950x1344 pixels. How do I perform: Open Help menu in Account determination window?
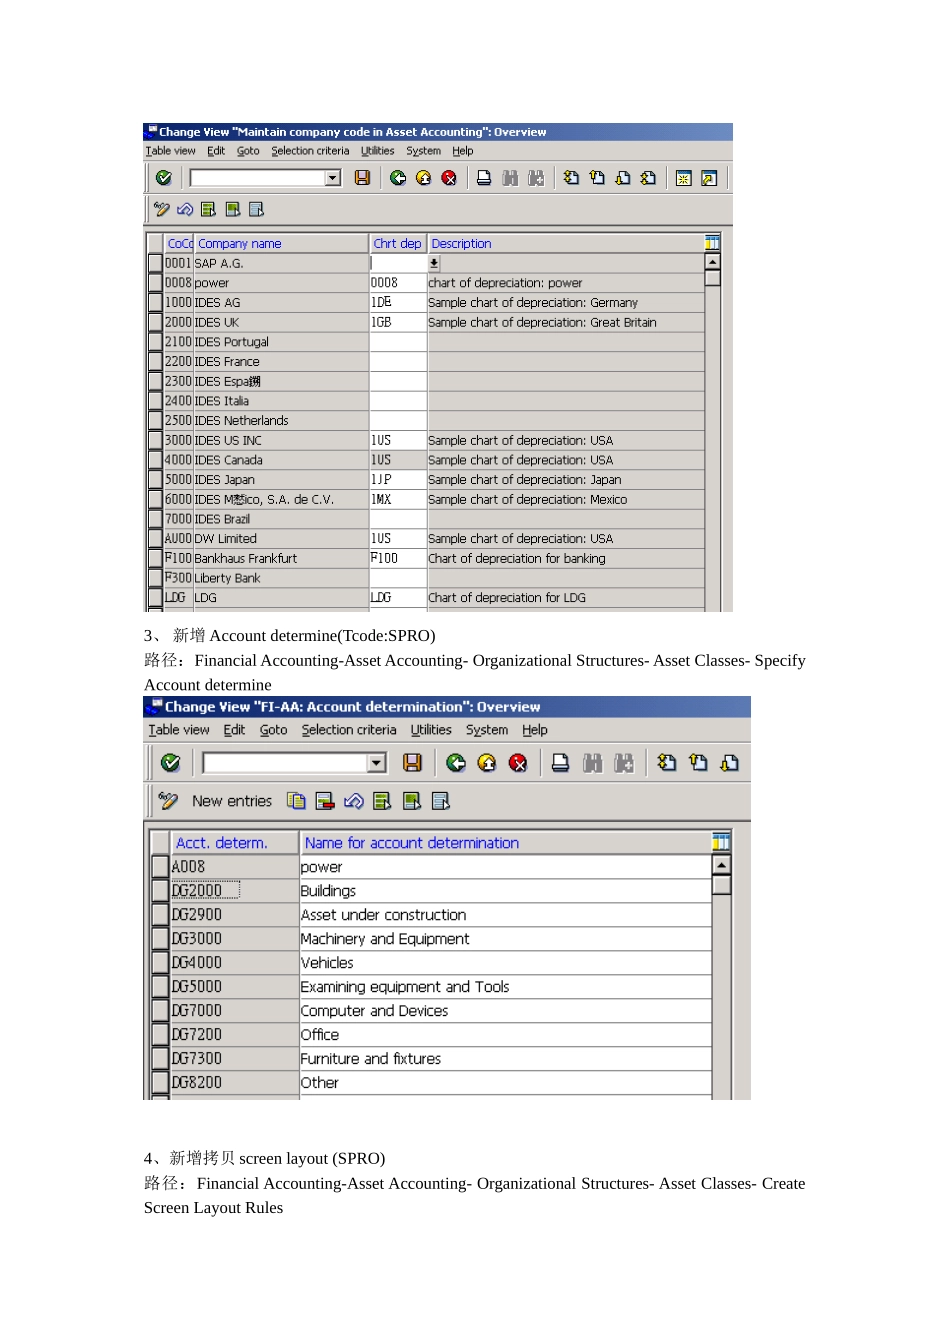534,730
